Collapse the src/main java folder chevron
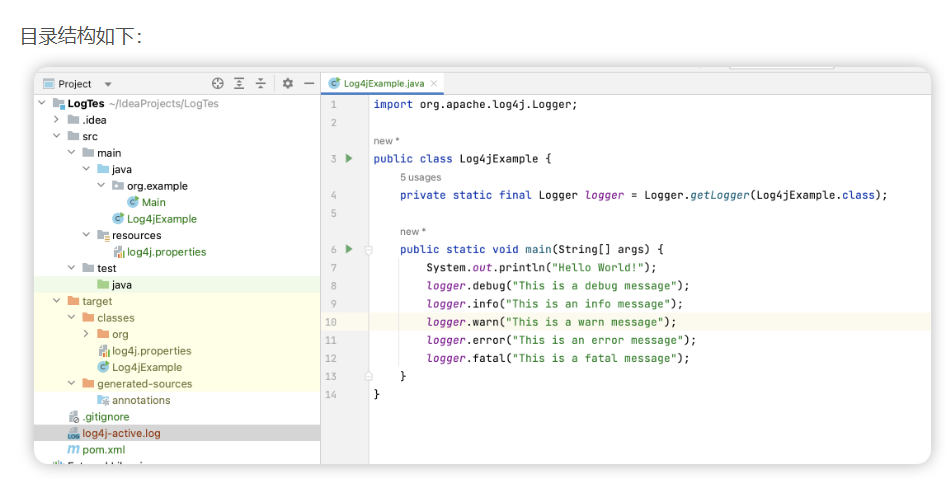Screen dimensions: 947x482 [x=86, y=169]
